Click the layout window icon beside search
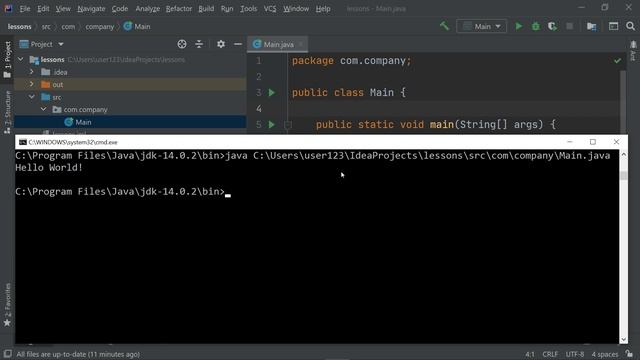640x360 pixels. (x=613, y=26)
